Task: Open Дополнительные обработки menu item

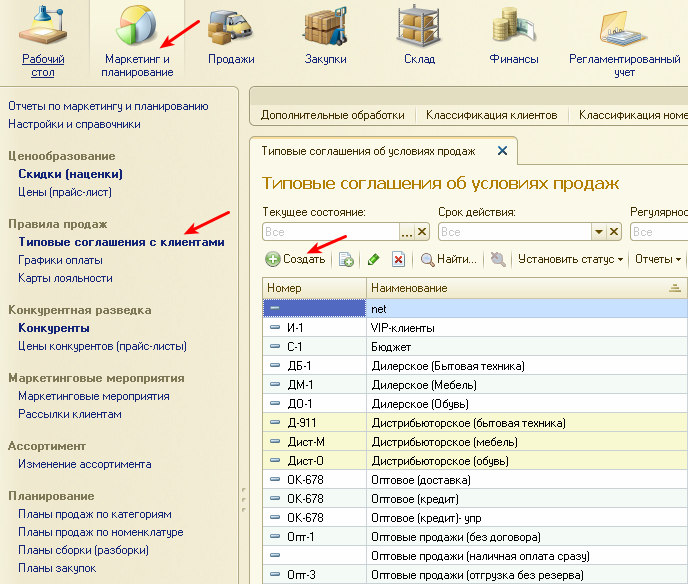Action: tap(333, 116)
